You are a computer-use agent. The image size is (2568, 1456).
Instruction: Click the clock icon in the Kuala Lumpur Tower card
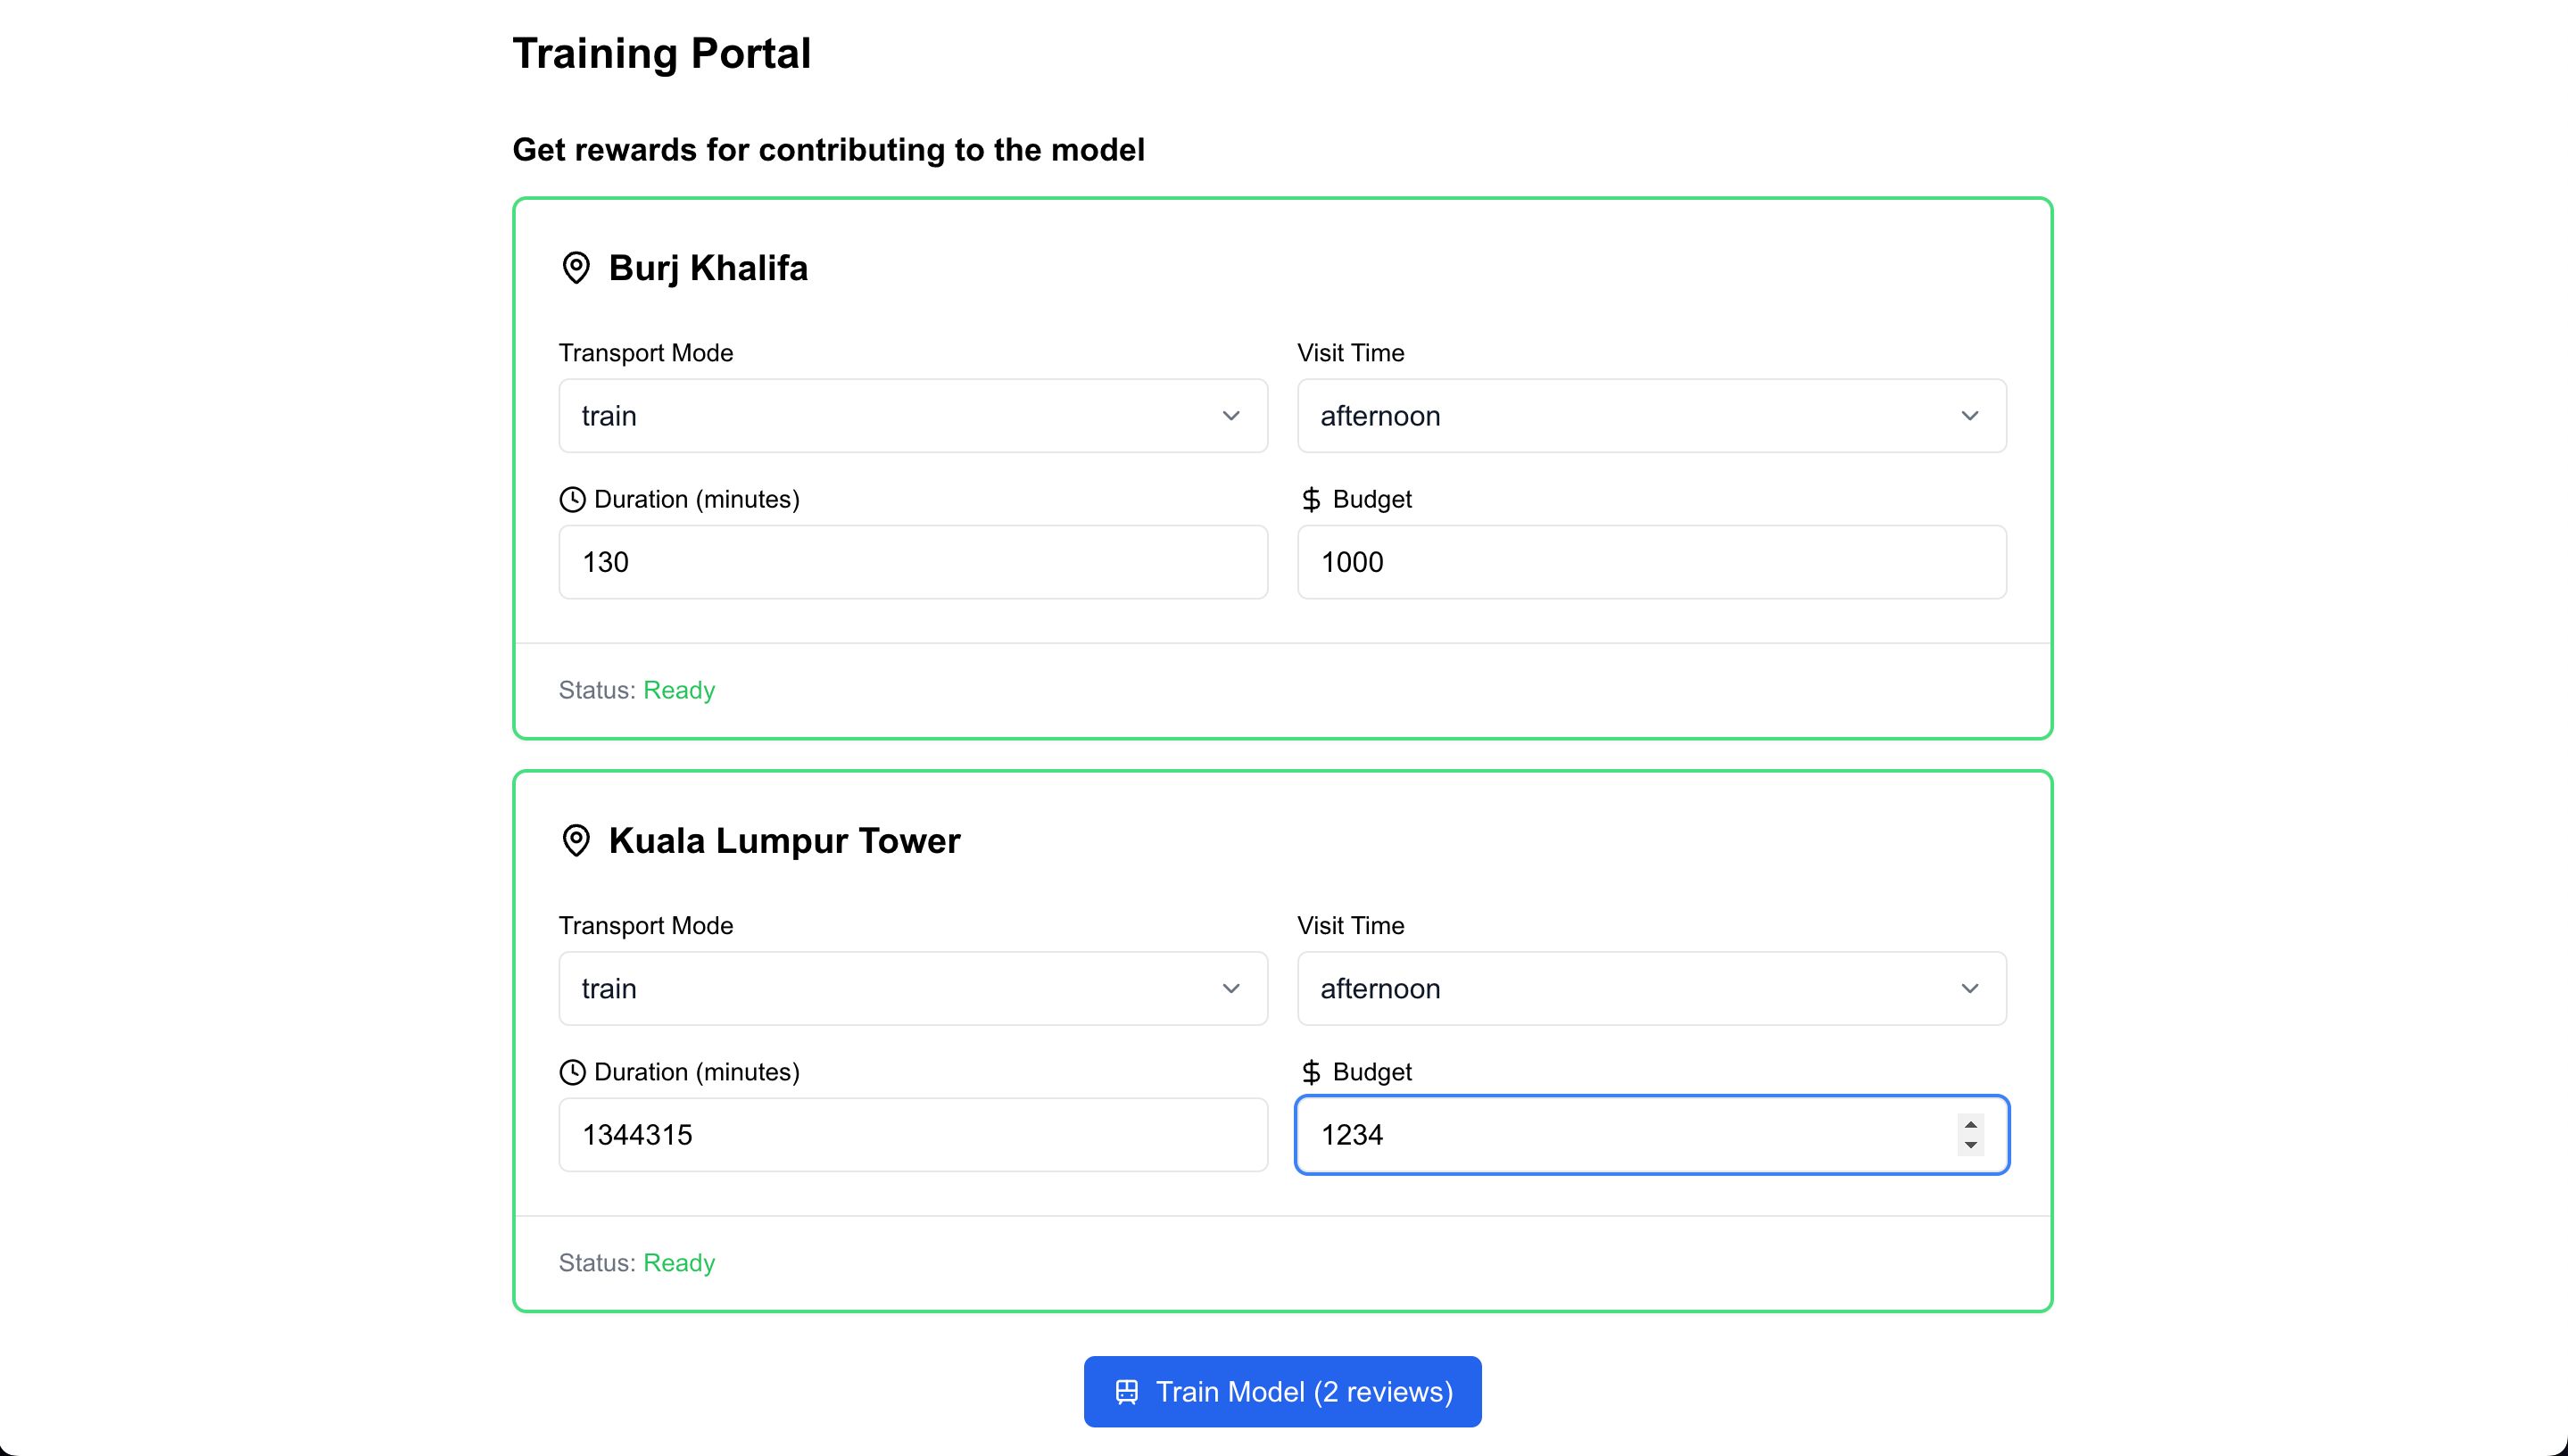(572, 1073)
